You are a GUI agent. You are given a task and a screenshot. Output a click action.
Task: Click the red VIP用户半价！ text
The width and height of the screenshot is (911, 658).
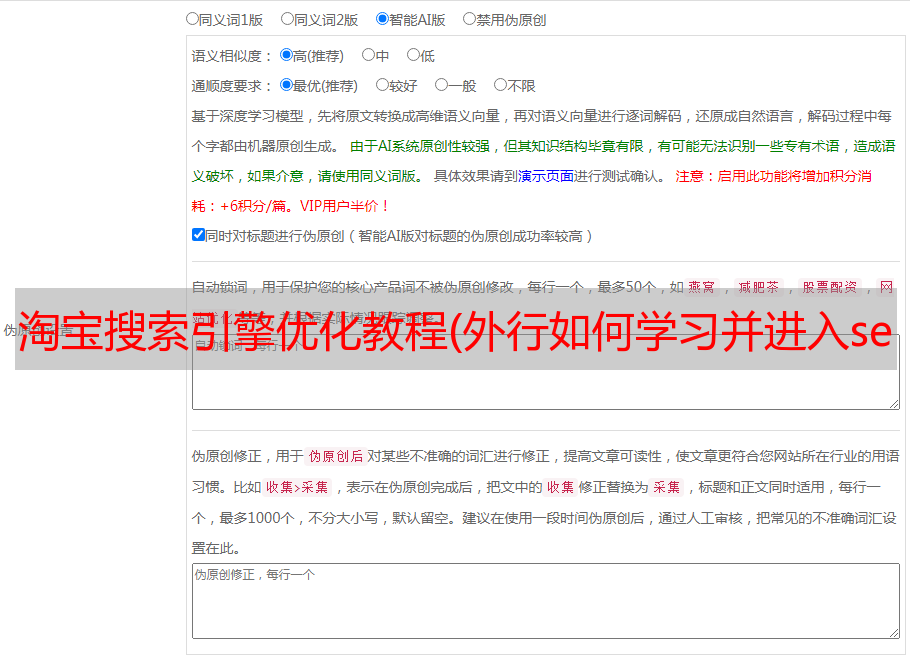coord(345,206)
